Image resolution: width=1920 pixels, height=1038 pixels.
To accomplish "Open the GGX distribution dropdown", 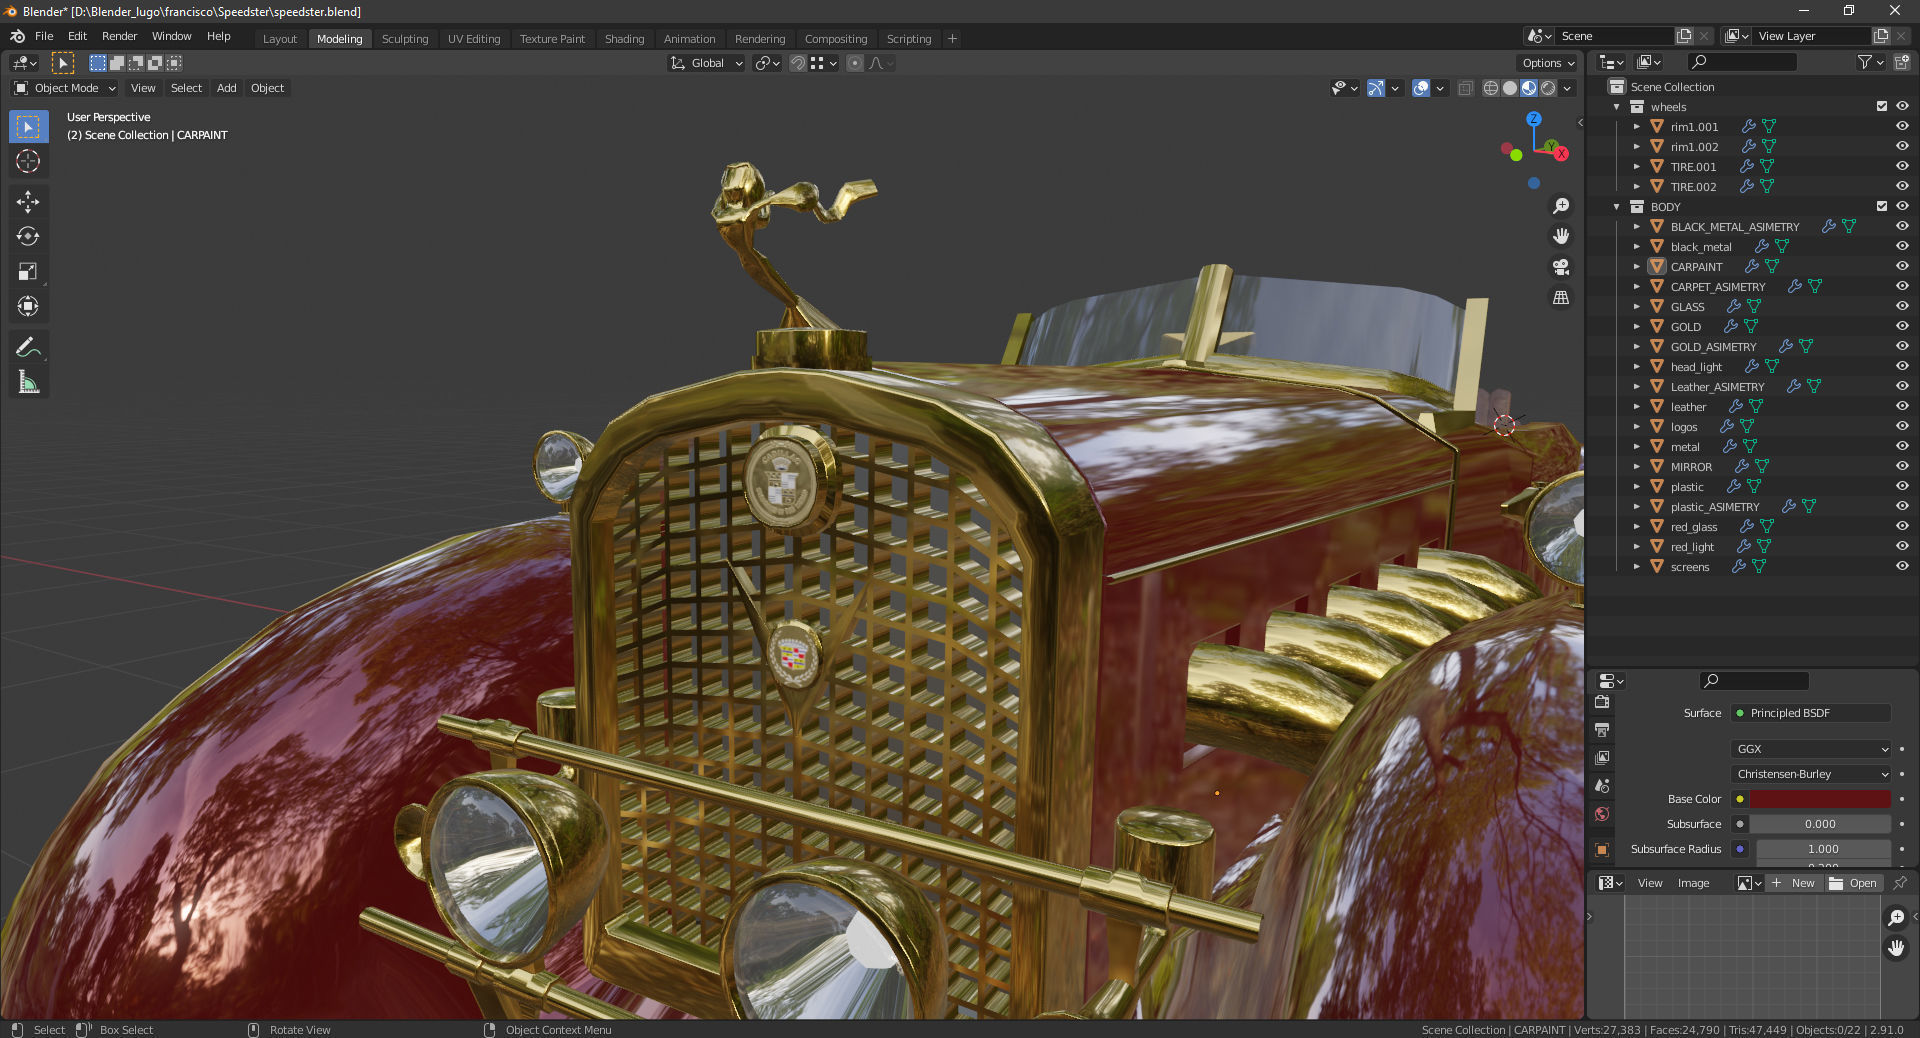I will click(1810, 749).
